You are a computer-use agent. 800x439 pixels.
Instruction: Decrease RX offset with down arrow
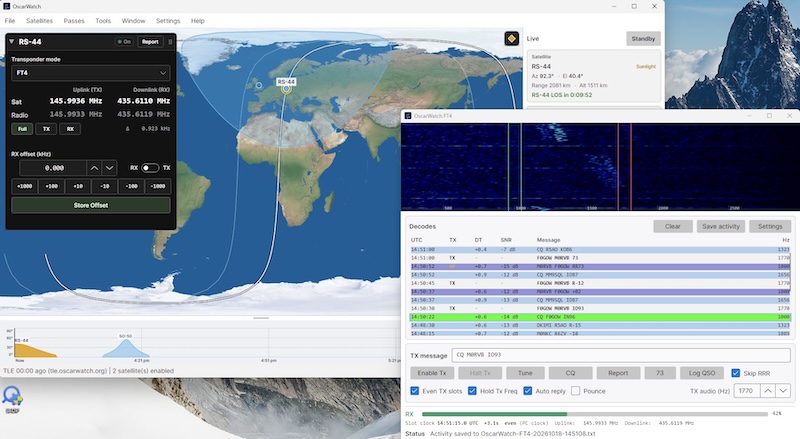(109, 168)
